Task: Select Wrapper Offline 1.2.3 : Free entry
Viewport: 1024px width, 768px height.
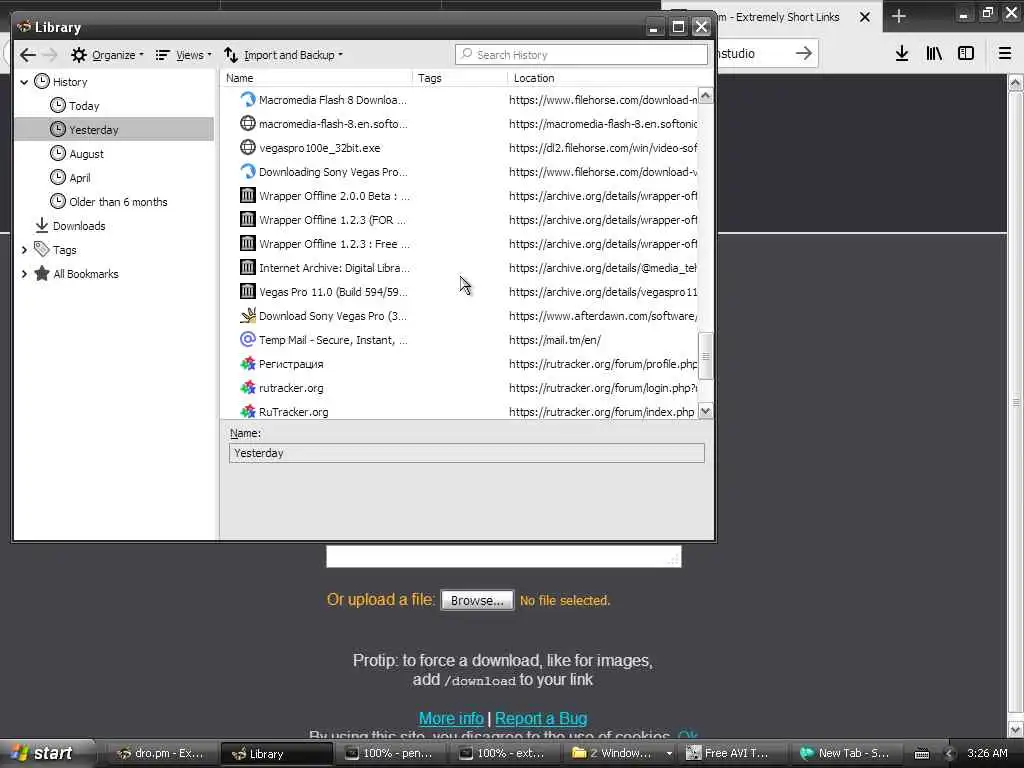Action: pos(460,244)
